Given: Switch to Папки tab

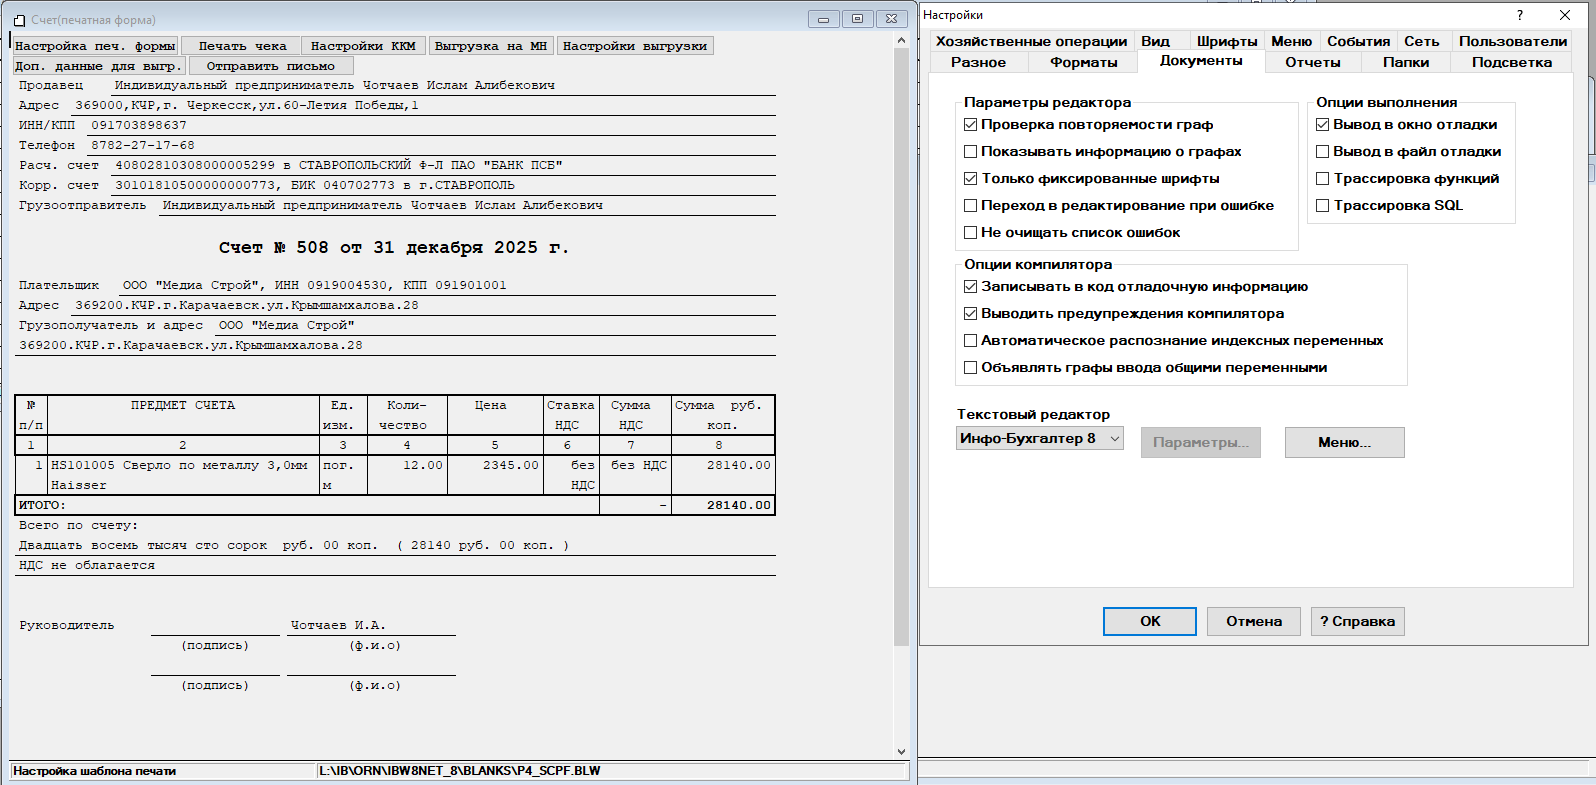Looking at the screenshot, I should click(1406, 62).
